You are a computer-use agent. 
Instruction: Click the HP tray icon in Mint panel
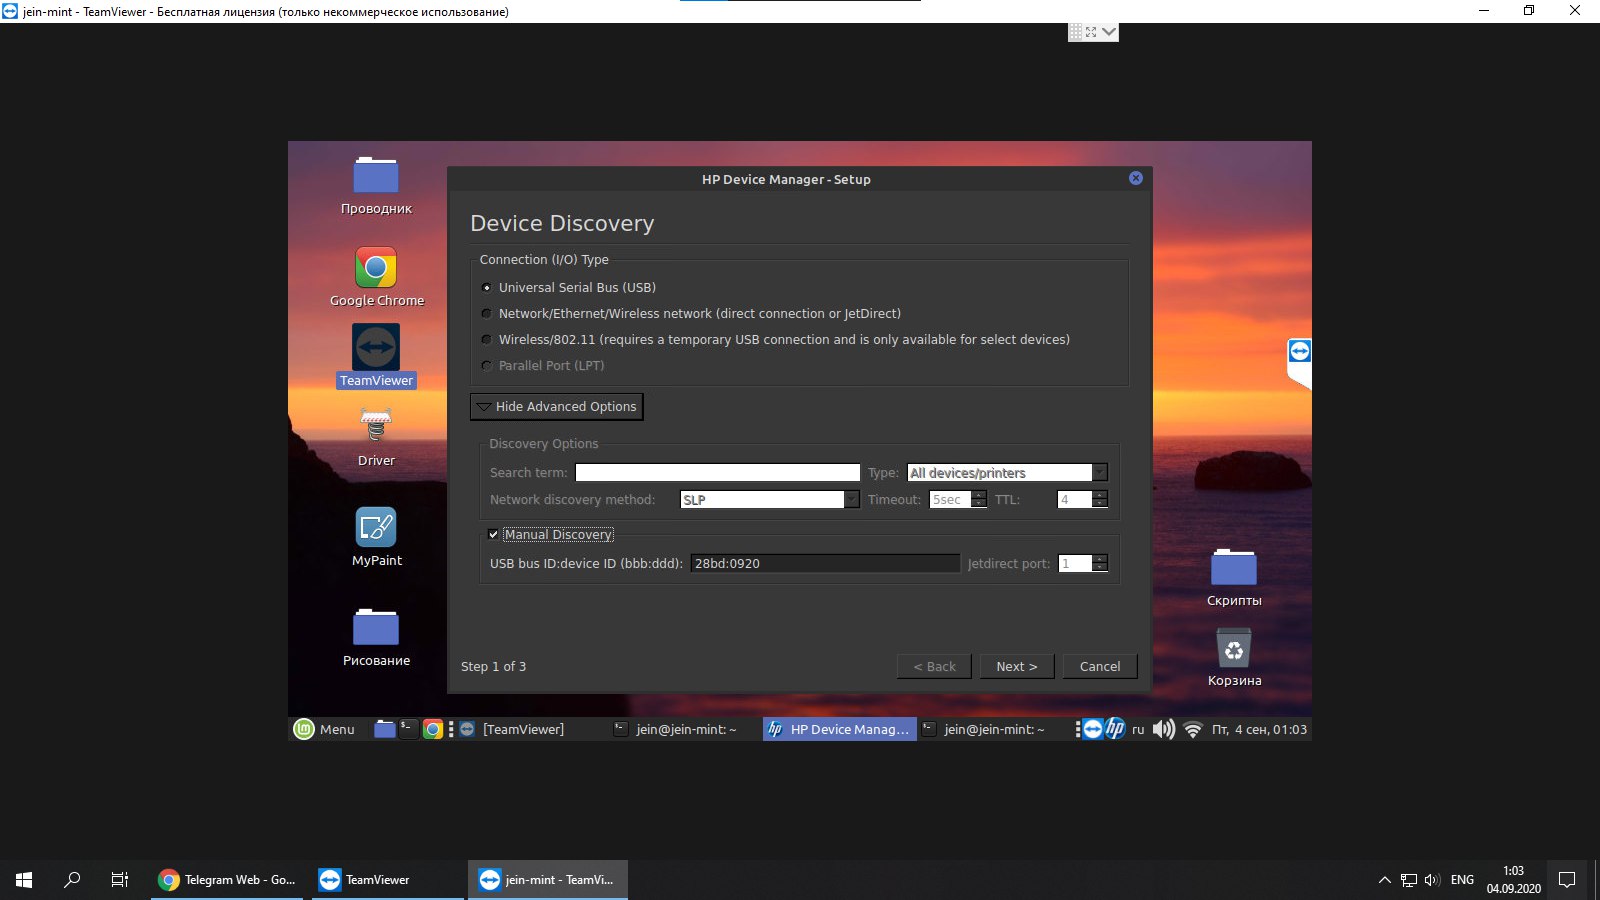coord(1115,729)
